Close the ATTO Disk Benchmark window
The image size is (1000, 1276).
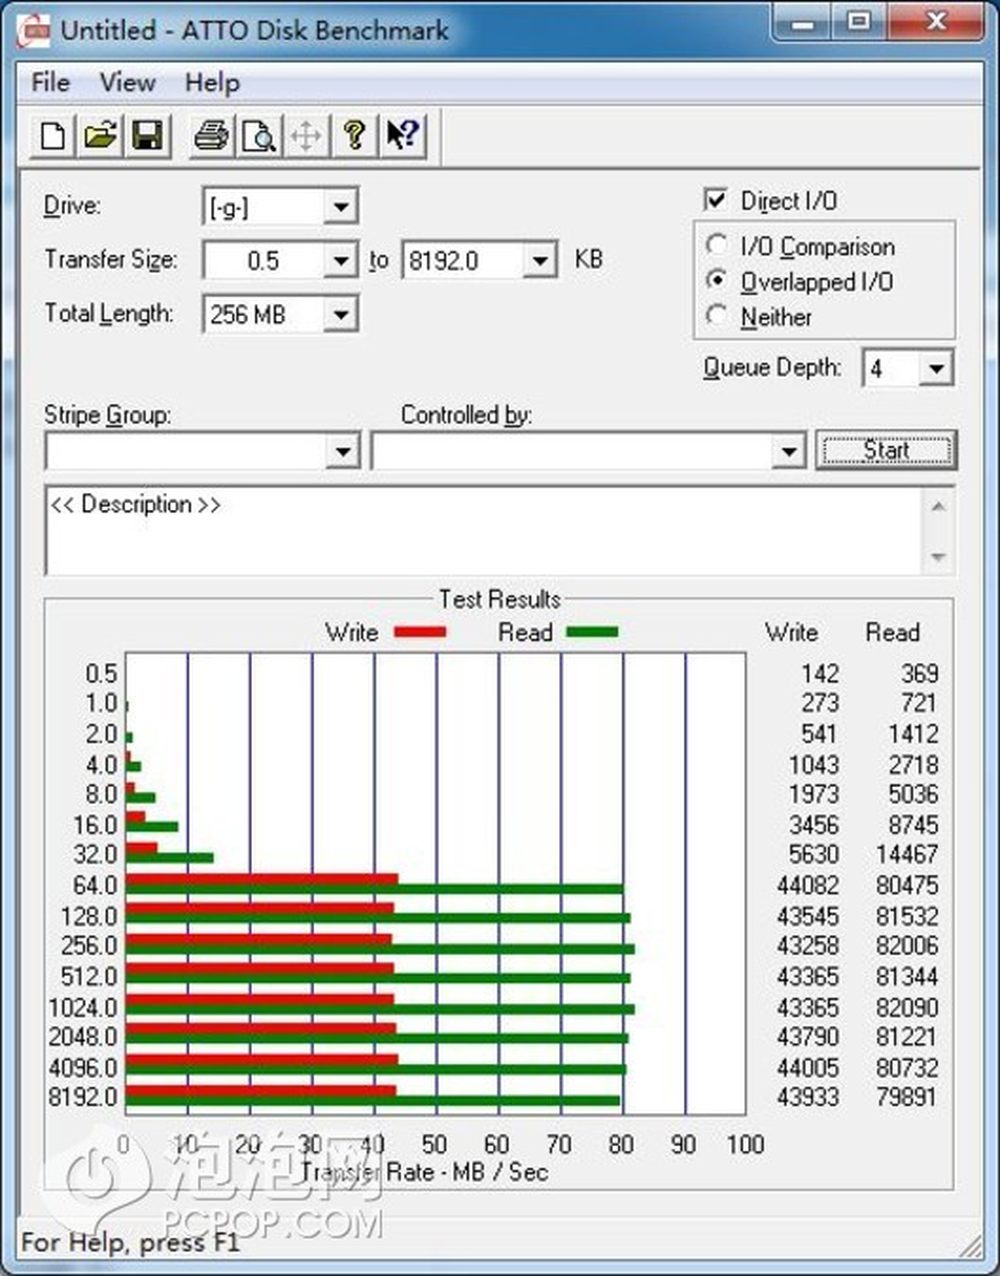[936, 22]
